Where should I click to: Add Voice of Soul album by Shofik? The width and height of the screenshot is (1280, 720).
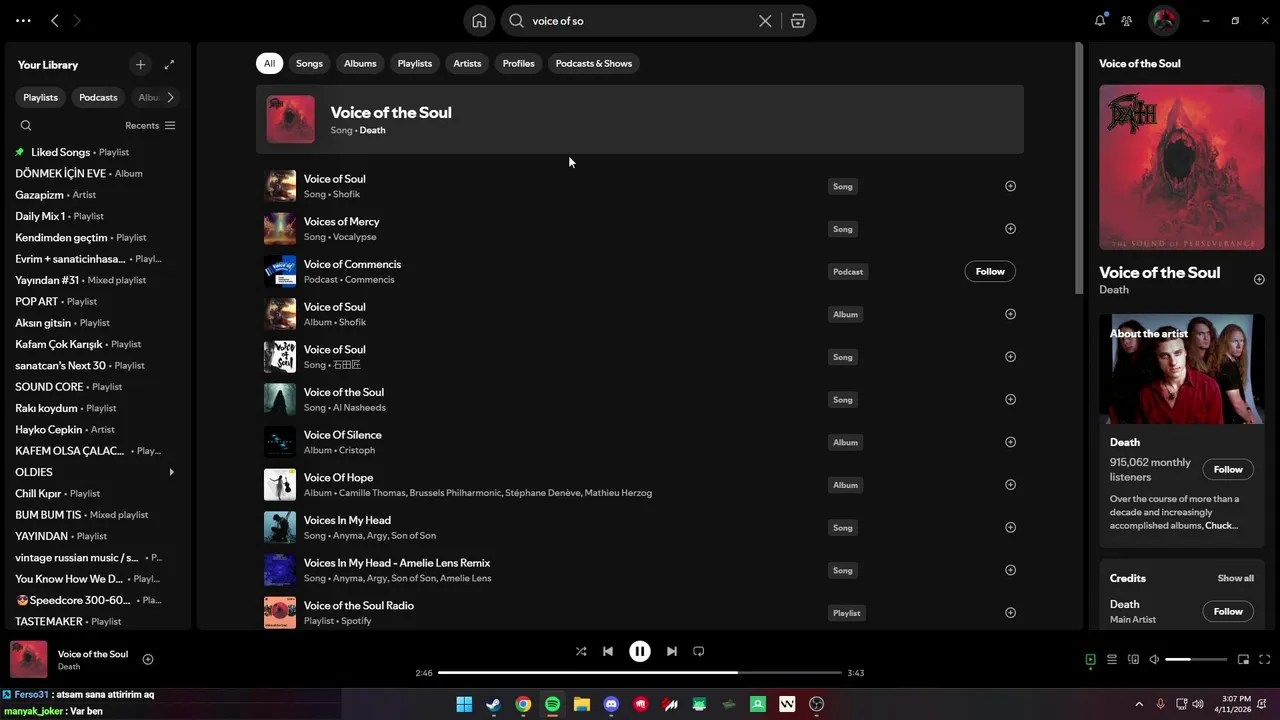click(x=1010, y=314)
